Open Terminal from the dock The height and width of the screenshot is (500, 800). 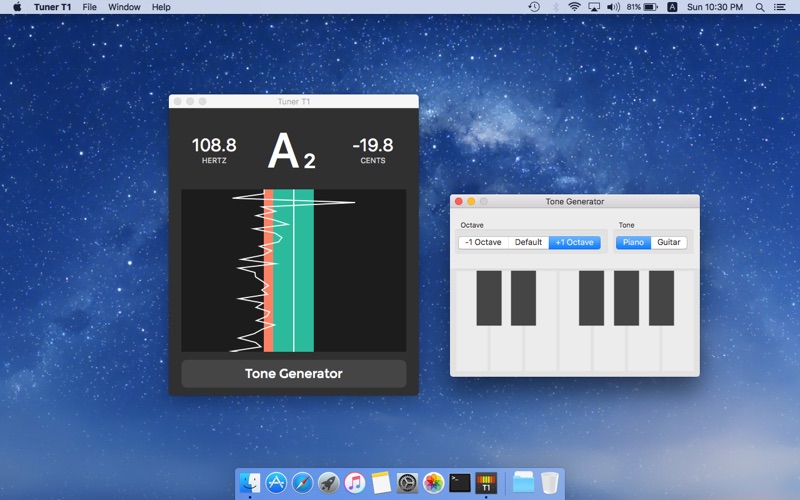[x=460, y=482]
